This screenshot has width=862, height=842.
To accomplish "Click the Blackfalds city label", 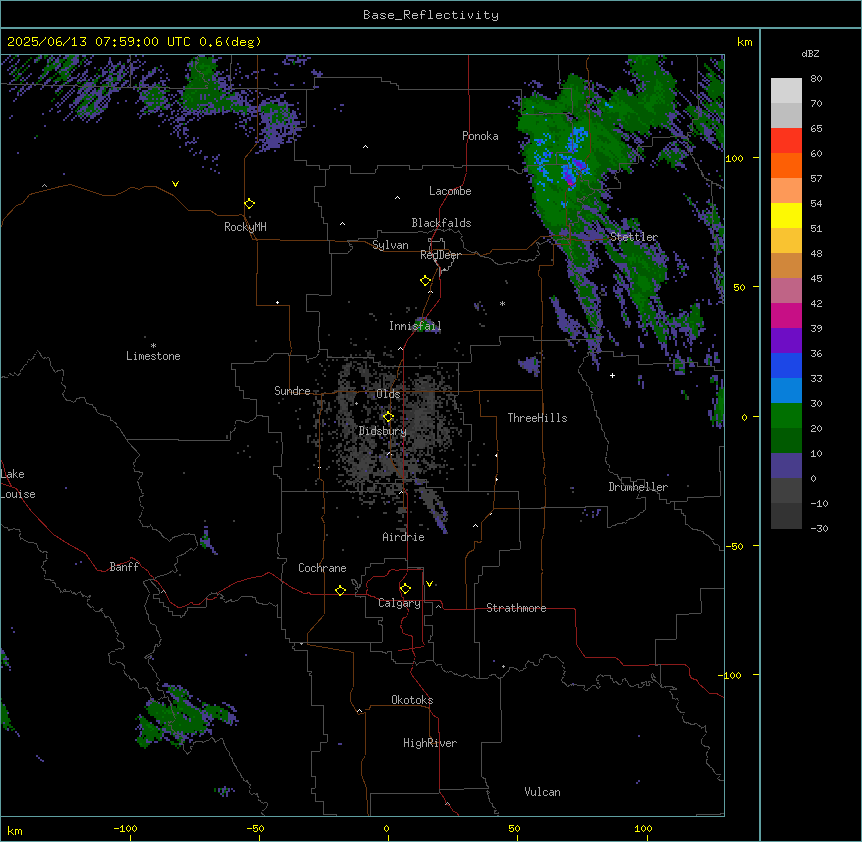I will (441, 223).
